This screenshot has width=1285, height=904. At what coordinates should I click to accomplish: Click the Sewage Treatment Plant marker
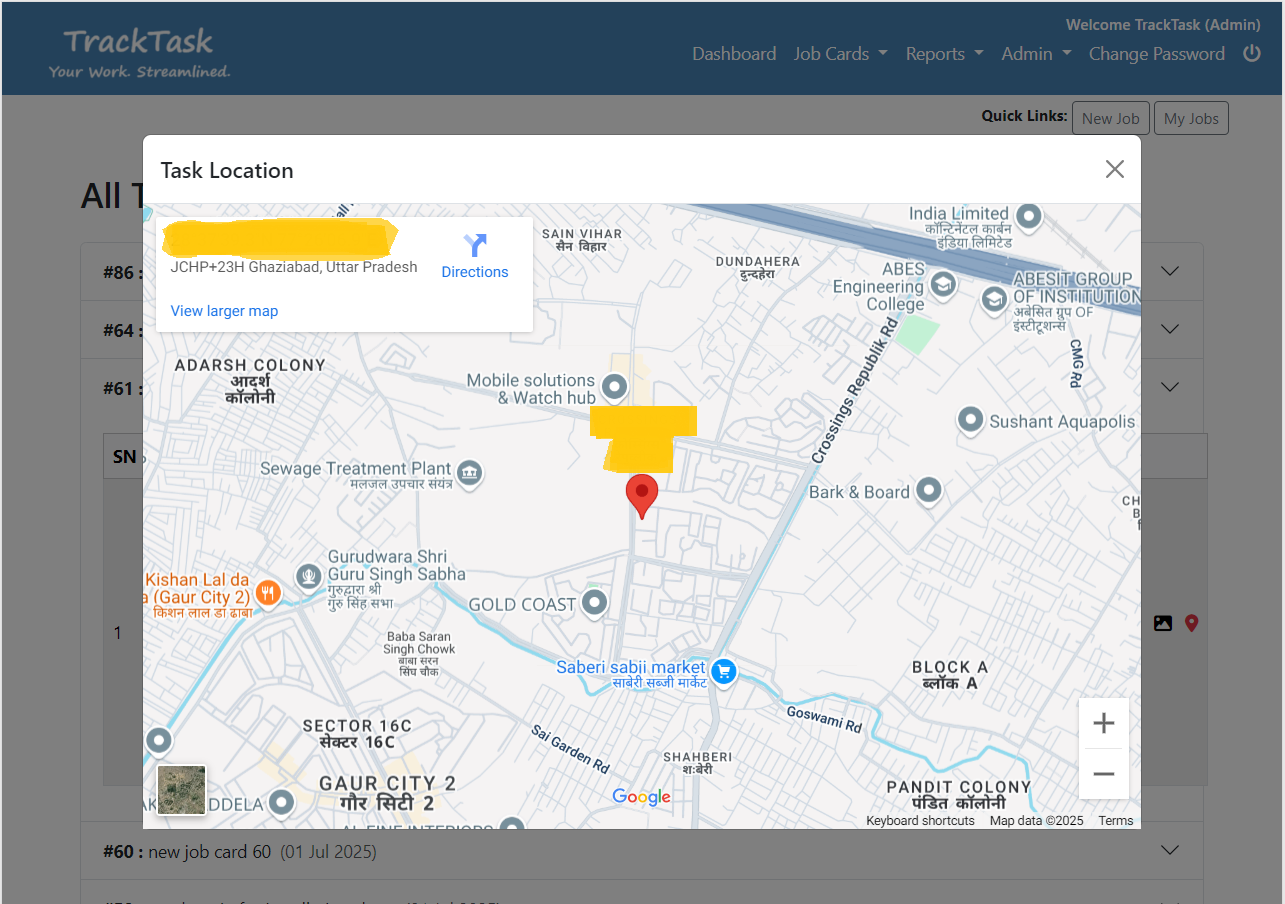pos(468,472)
